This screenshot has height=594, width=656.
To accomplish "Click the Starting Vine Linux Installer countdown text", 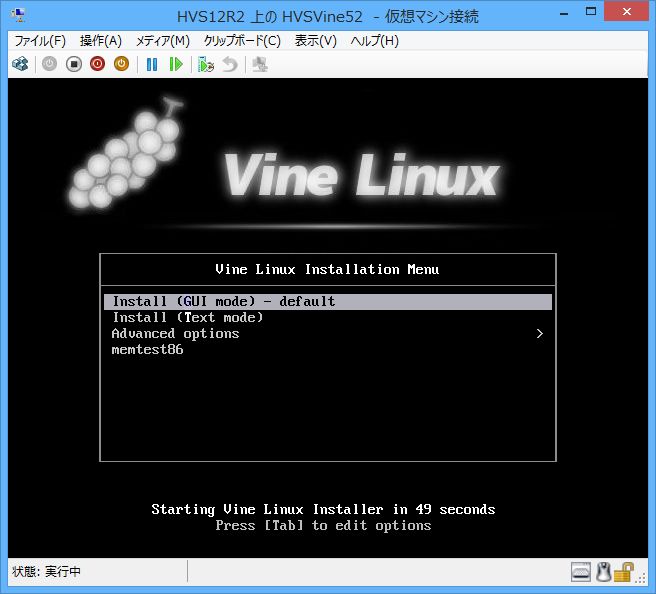I will (x=323, y=510).
